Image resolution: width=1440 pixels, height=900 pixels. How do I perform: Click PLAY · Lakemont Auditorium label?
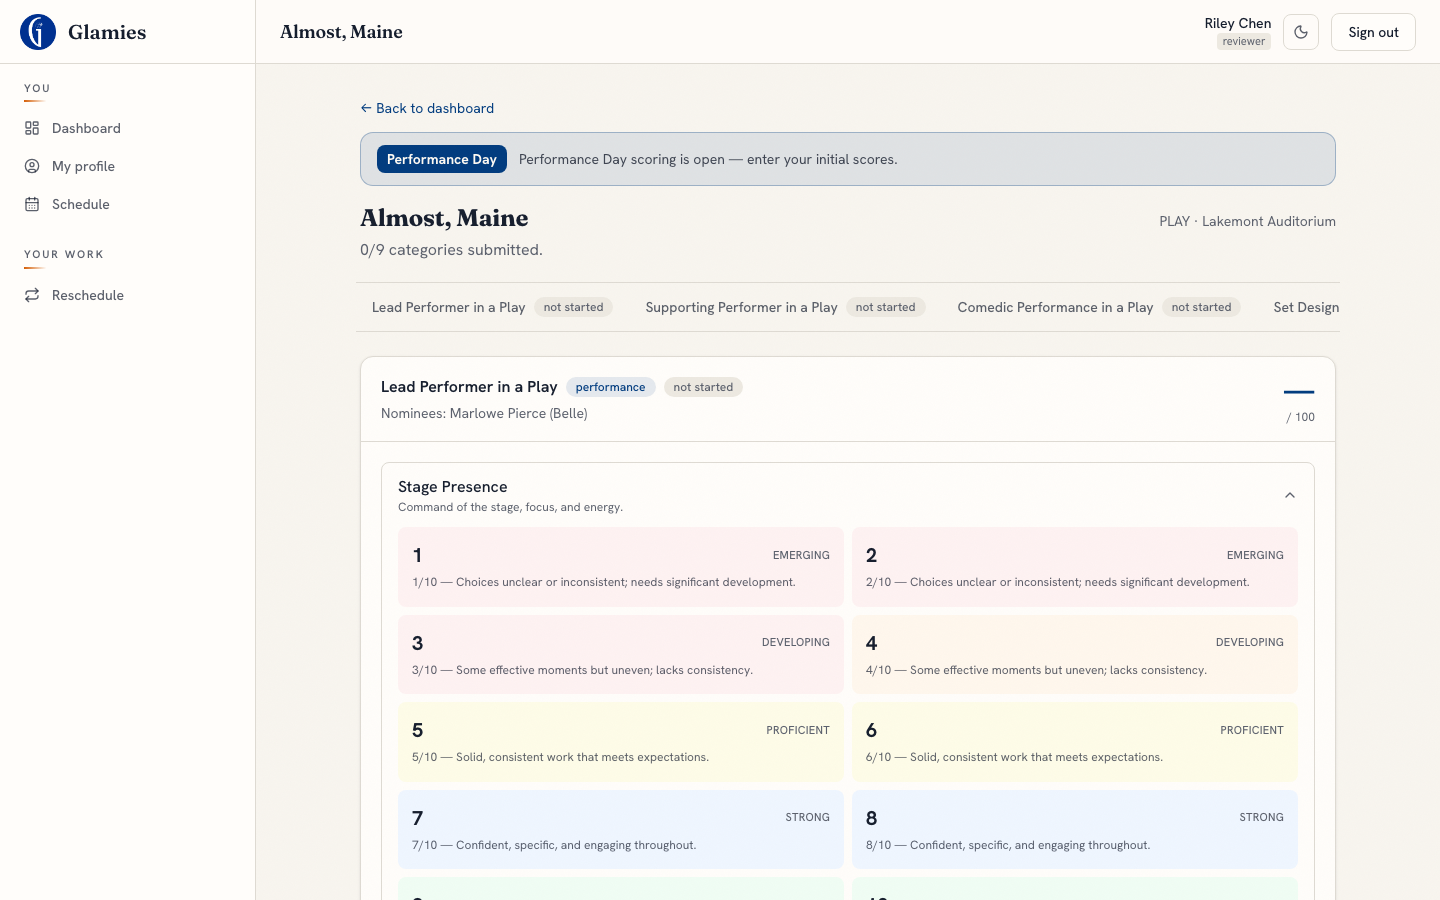pyautogui.click(x=1247, y=221)
